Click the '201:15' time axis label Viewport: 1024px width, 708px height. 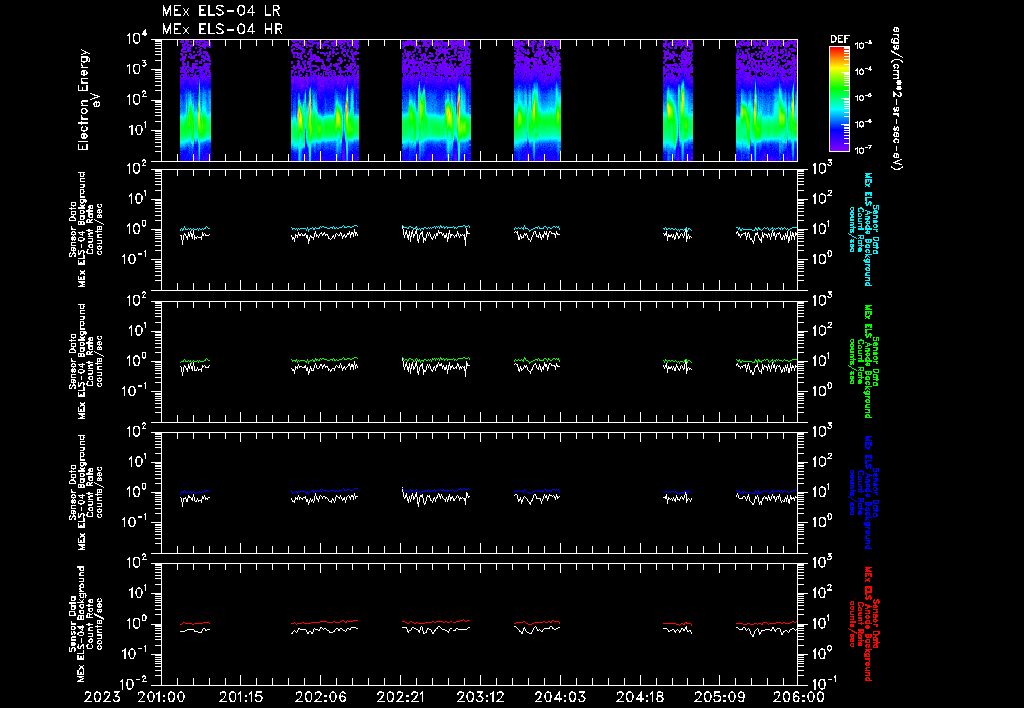point(241,698)
